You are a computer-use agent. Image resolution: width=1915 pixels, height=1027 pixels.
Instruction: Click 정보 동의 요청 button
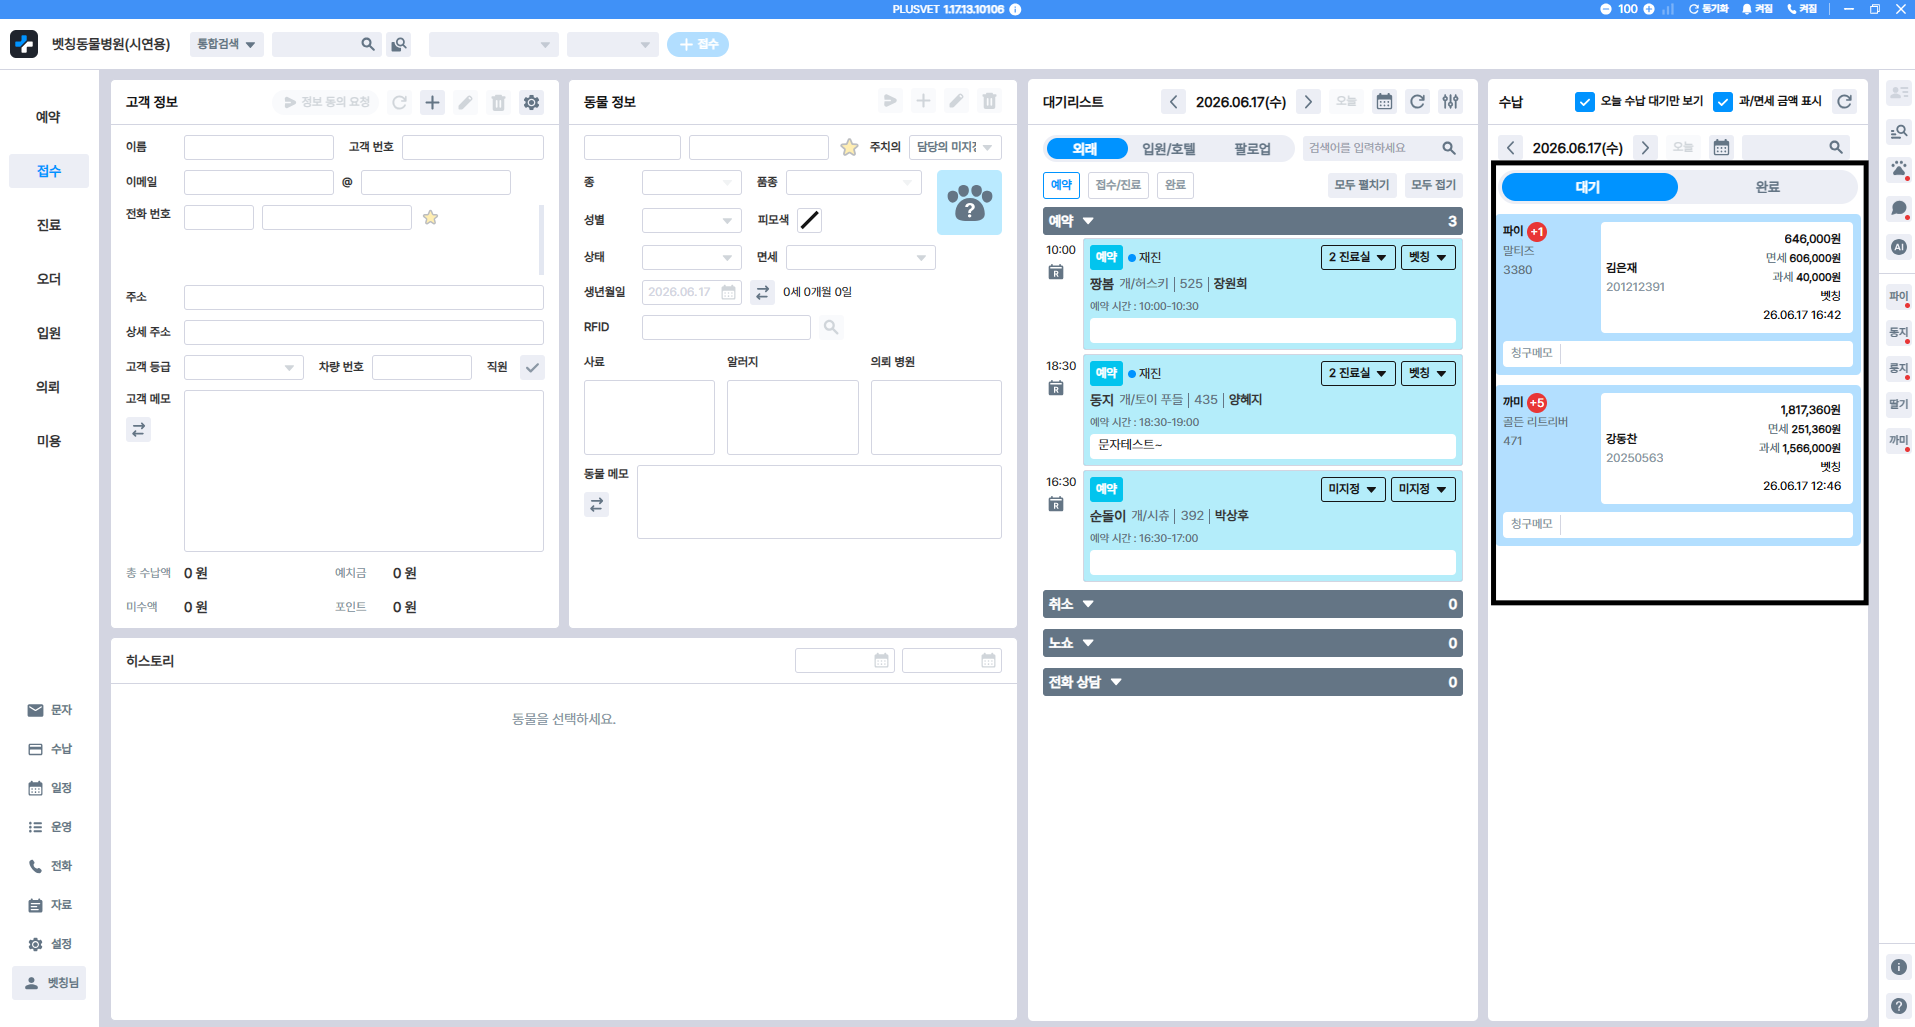coord(326,102)
